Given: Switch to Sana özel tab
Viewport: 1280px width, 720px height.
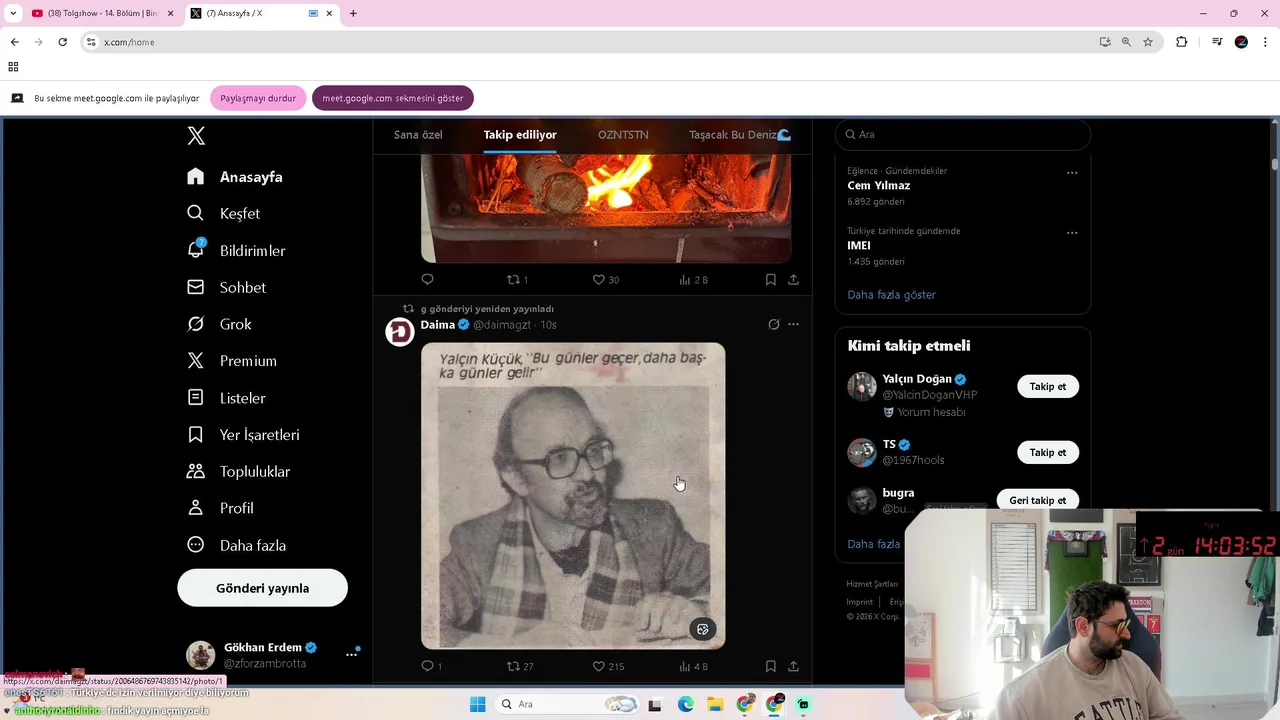Looking at the screenshot, I should coord(418,135).
